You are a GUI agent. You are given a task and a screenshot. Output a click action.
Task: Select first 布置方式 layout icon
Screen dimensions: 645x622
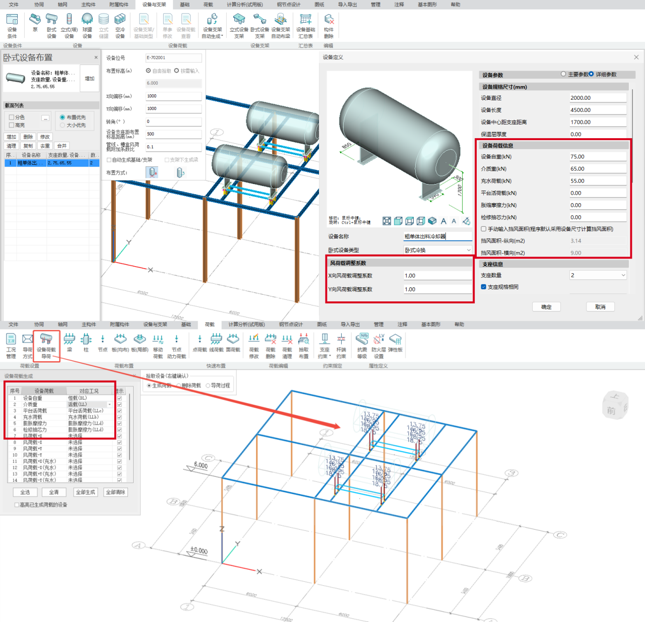152,172
